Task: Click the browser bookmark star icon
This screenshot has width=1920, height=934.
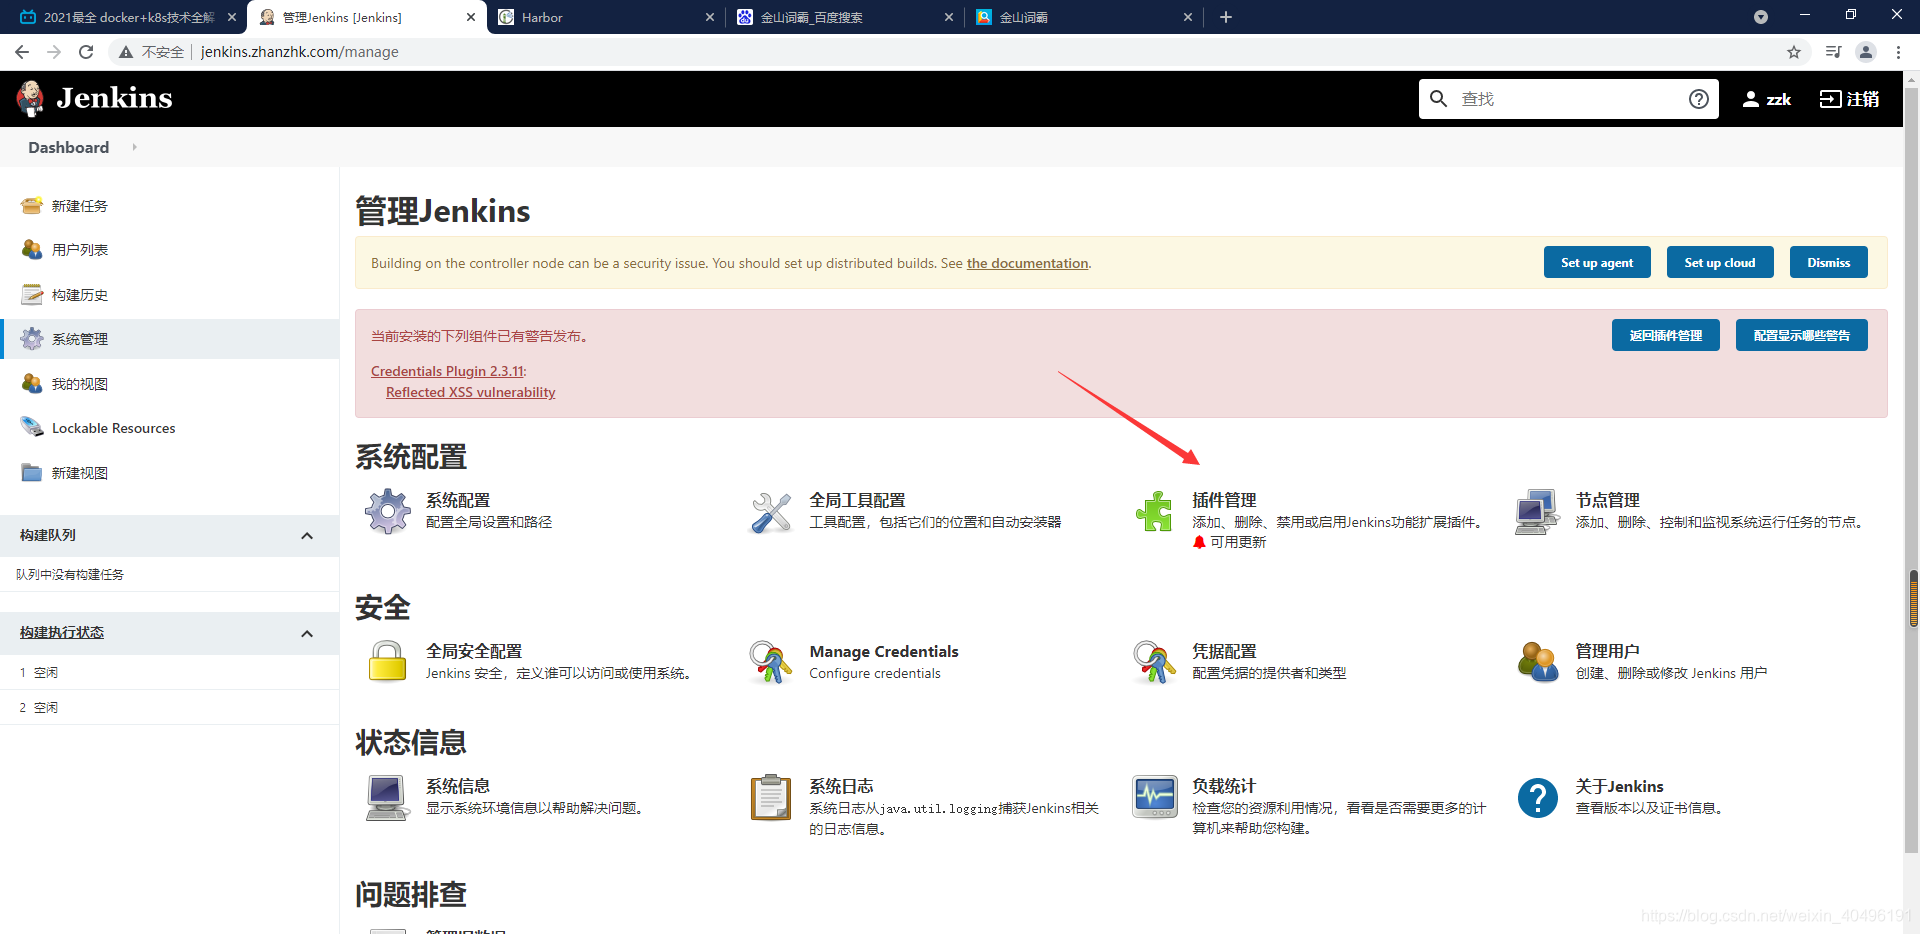Action: pos(1794,52)
